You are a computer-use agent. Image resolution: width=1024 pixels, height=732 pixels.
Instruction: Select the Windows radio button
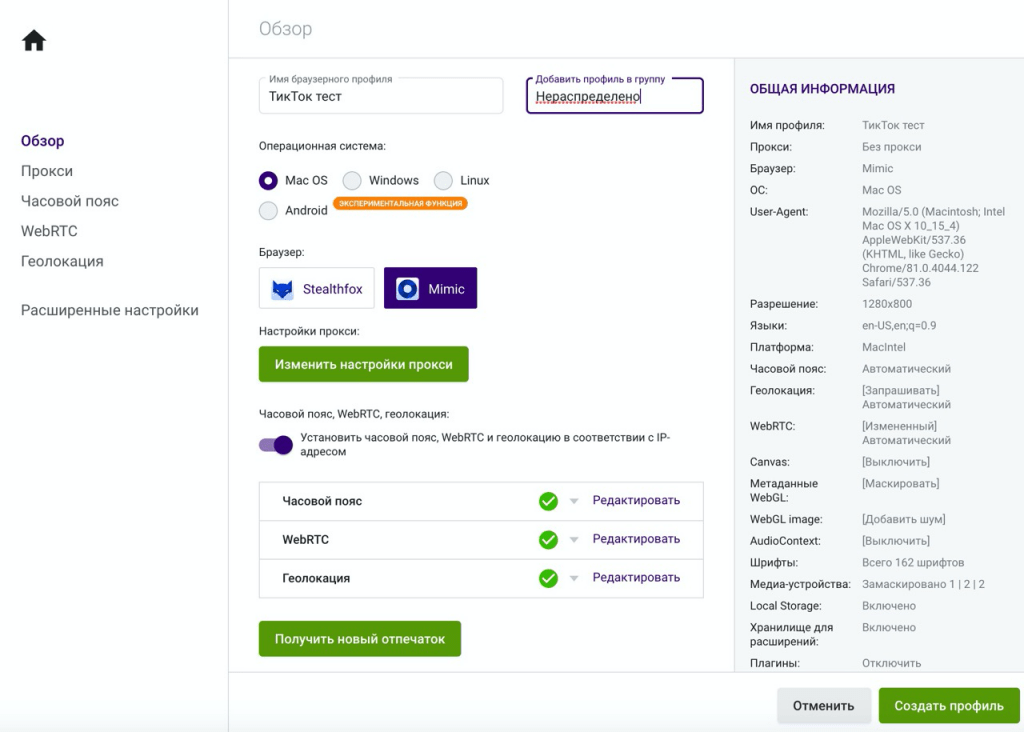(352, 181)
